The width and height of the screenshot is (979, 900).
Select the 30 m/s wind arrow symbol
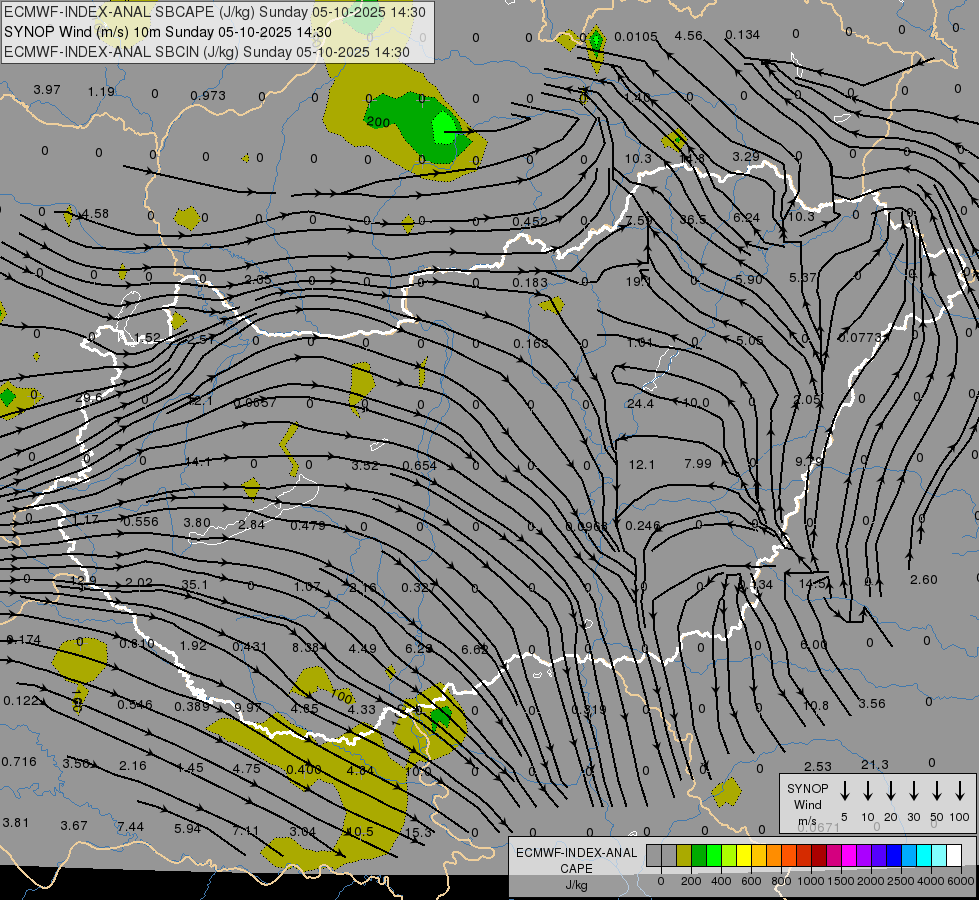coord(914,791)
